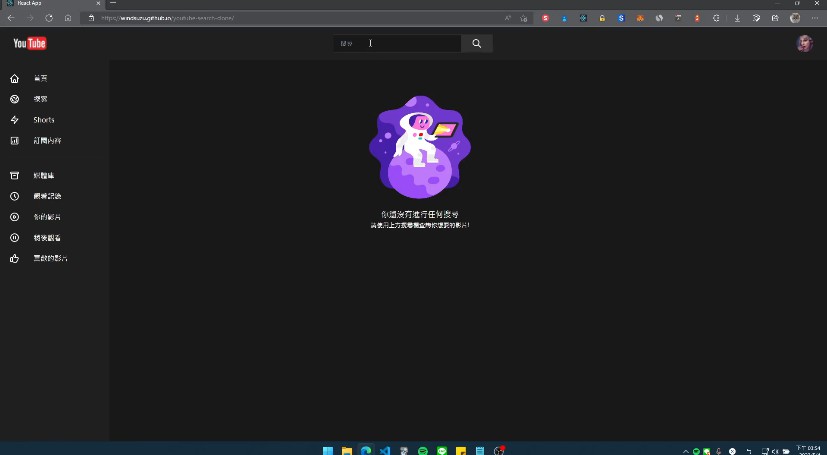The image size is (827, 455).
Task: Go to Home via house icon
Action: click(x=14, y=78)
